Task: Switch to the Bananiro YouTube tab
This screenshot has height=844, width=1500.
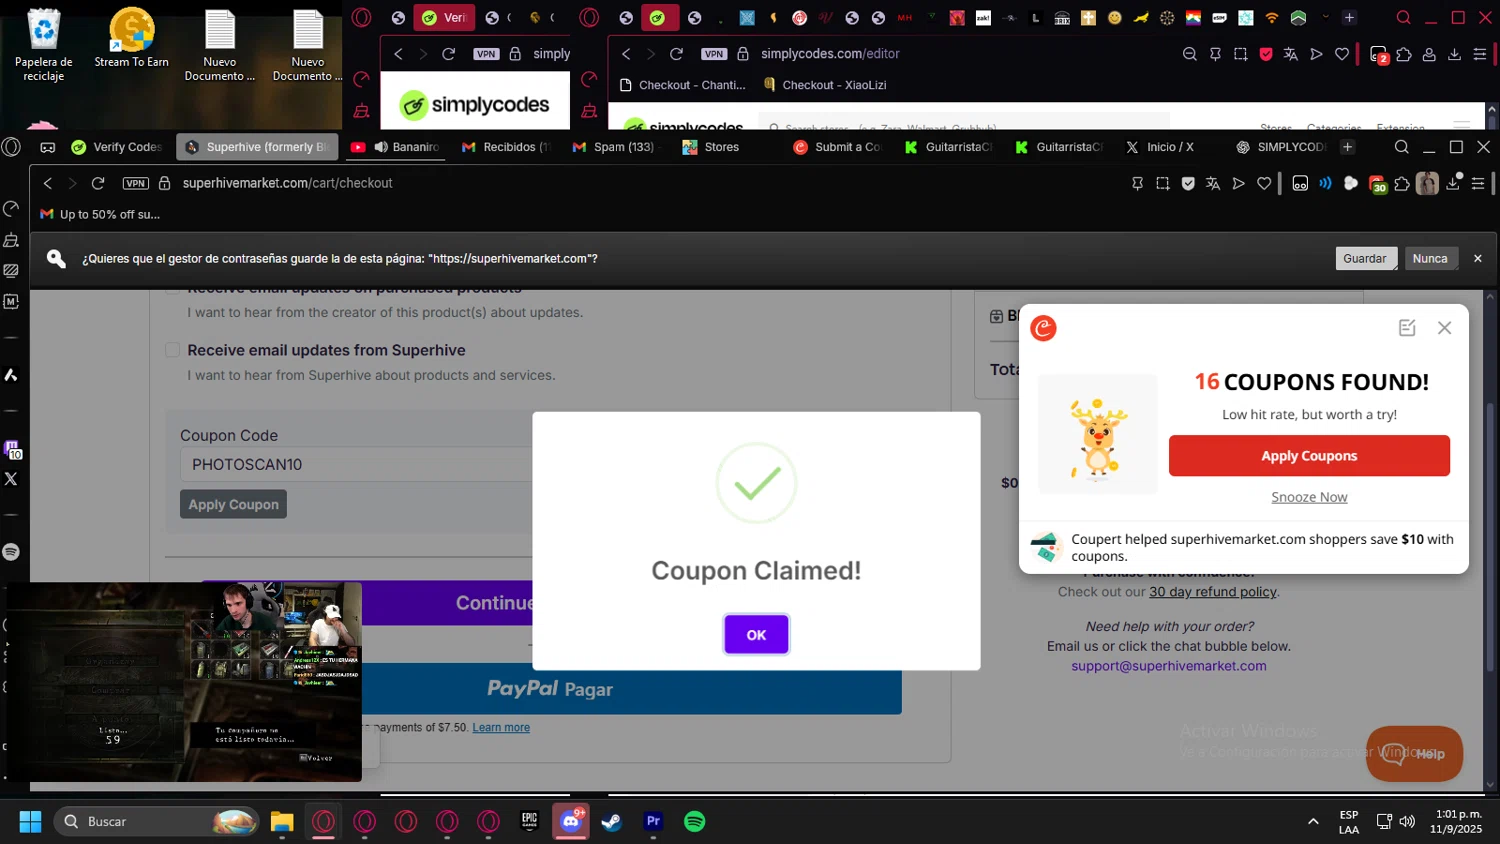Action: coord(395,147)
